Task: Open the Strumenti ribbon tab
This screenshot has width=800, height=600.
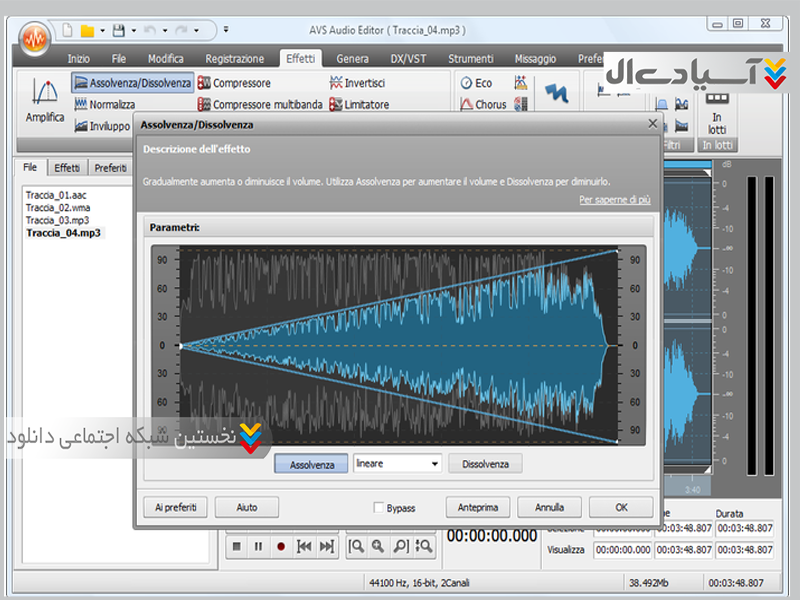Action: click(x=470, y=59)
